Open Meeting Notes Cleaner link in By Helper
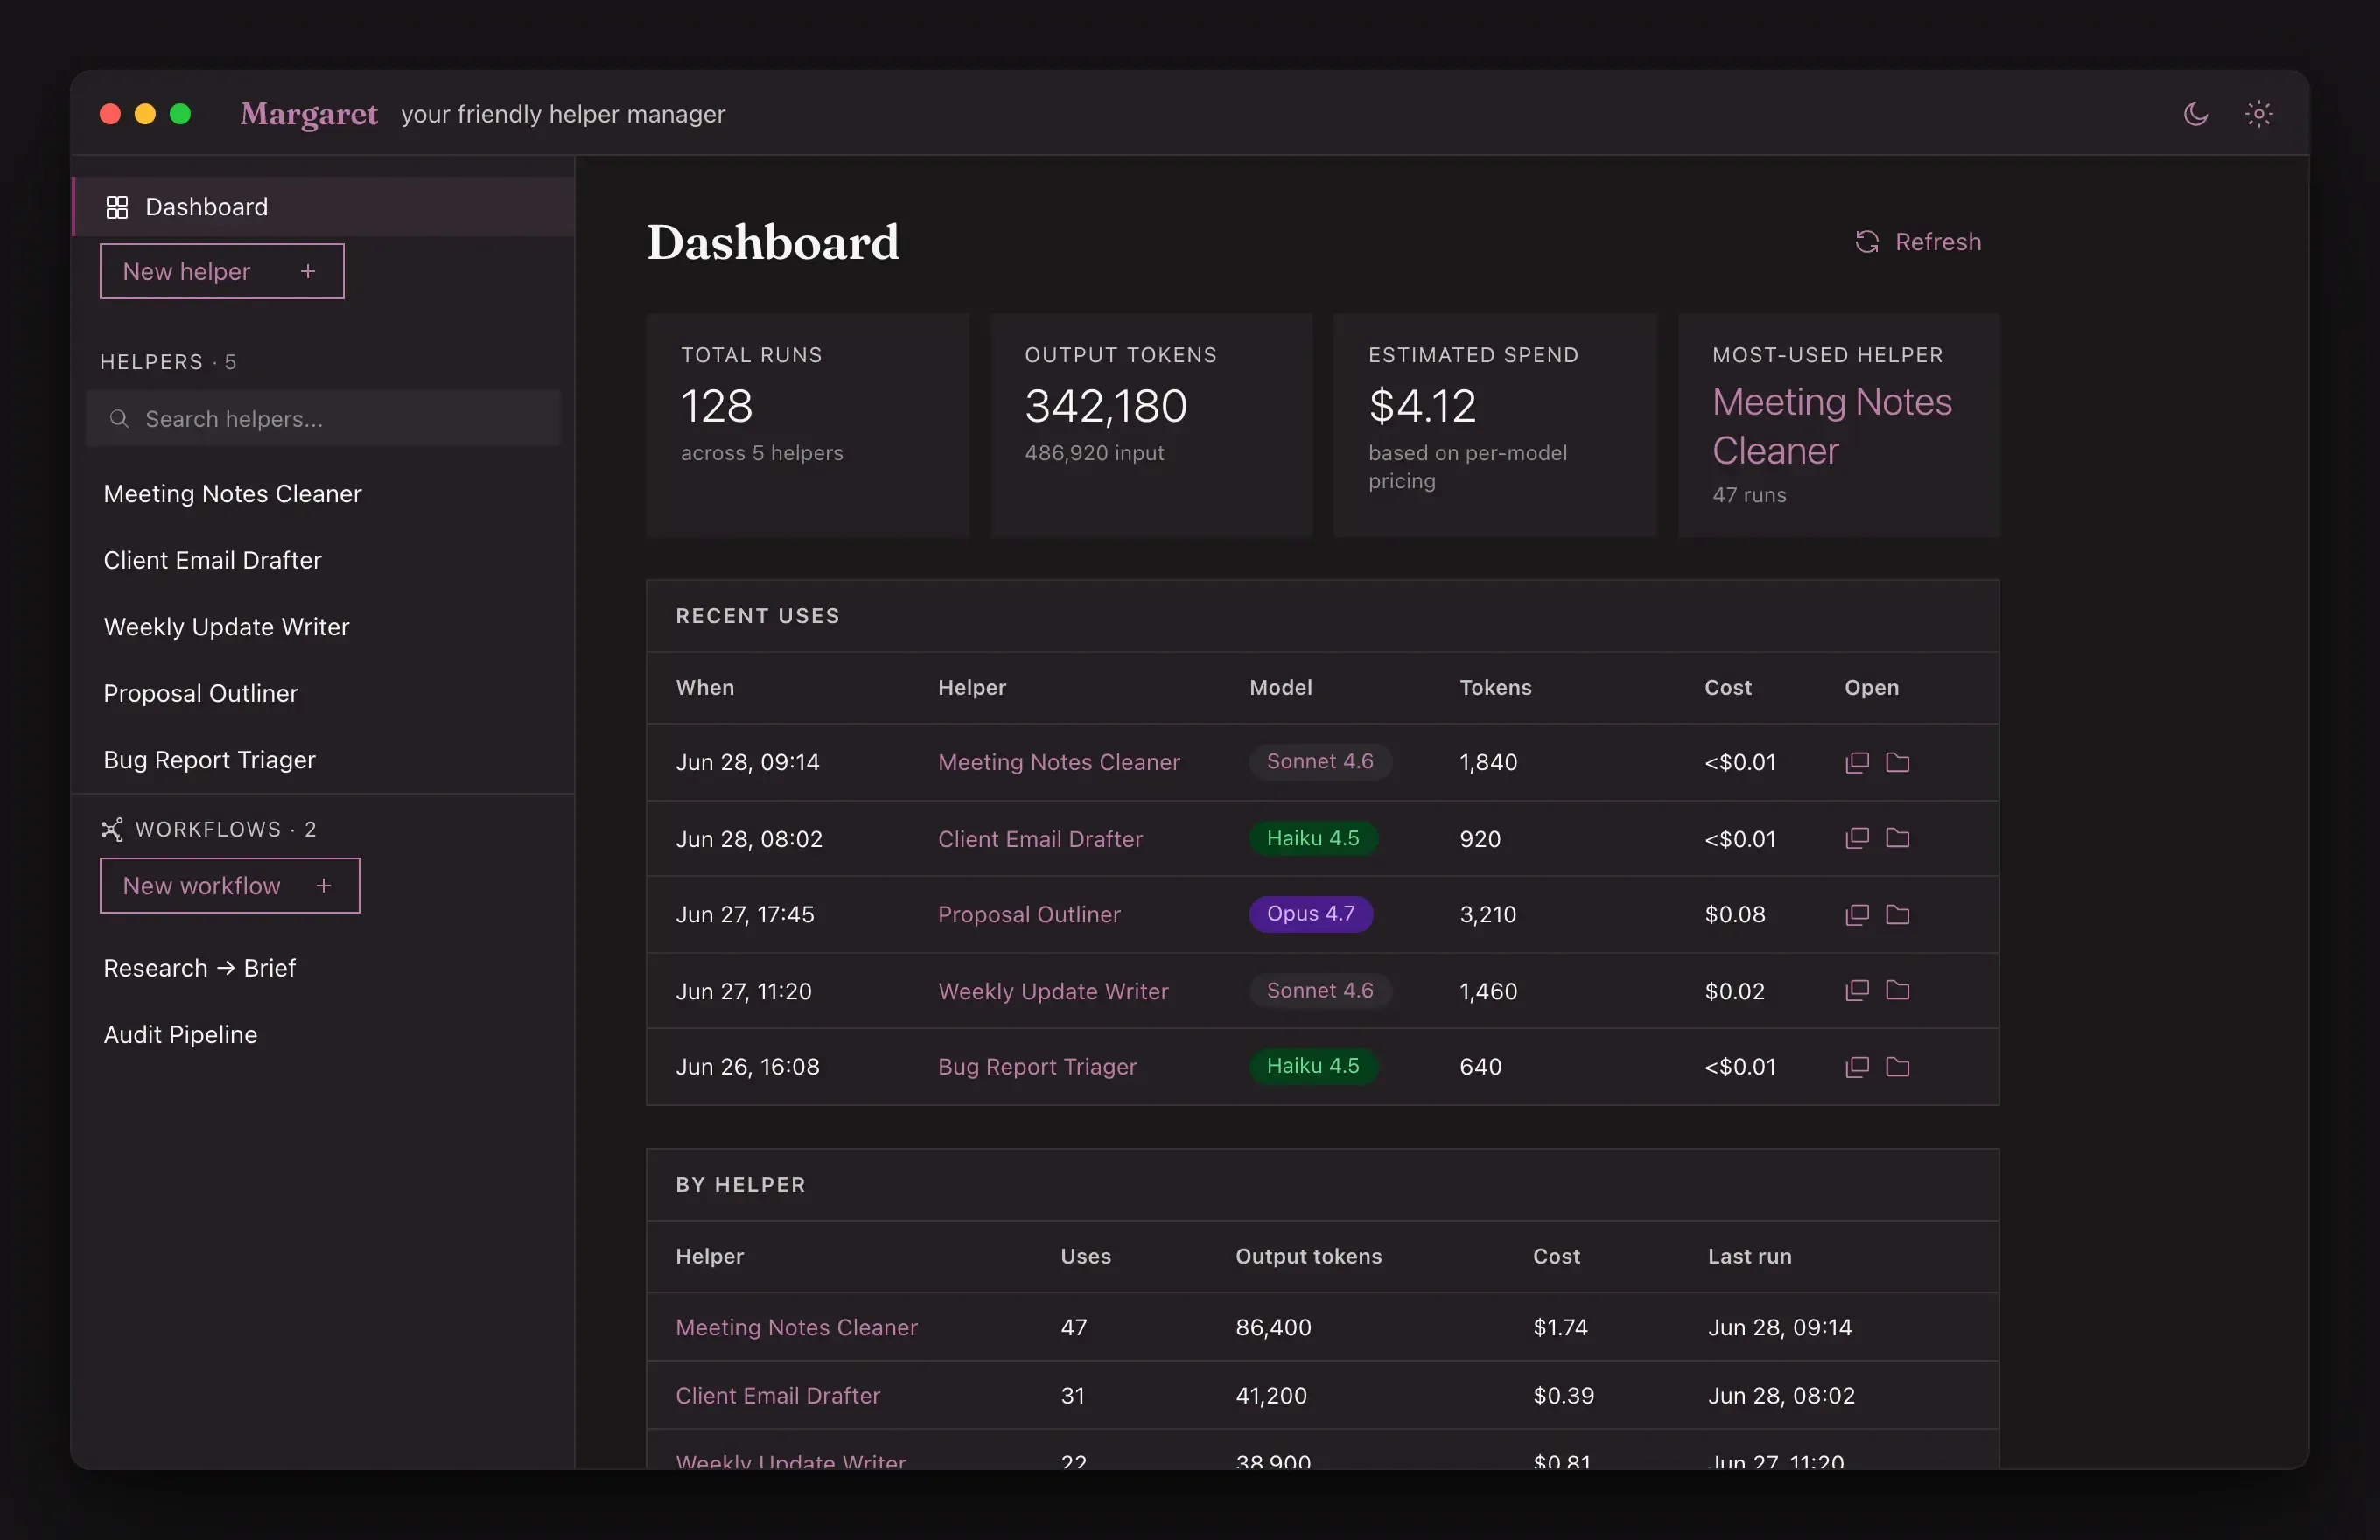The height and width of the screenshot is (1540, 2380). [x=796, y=1327]
